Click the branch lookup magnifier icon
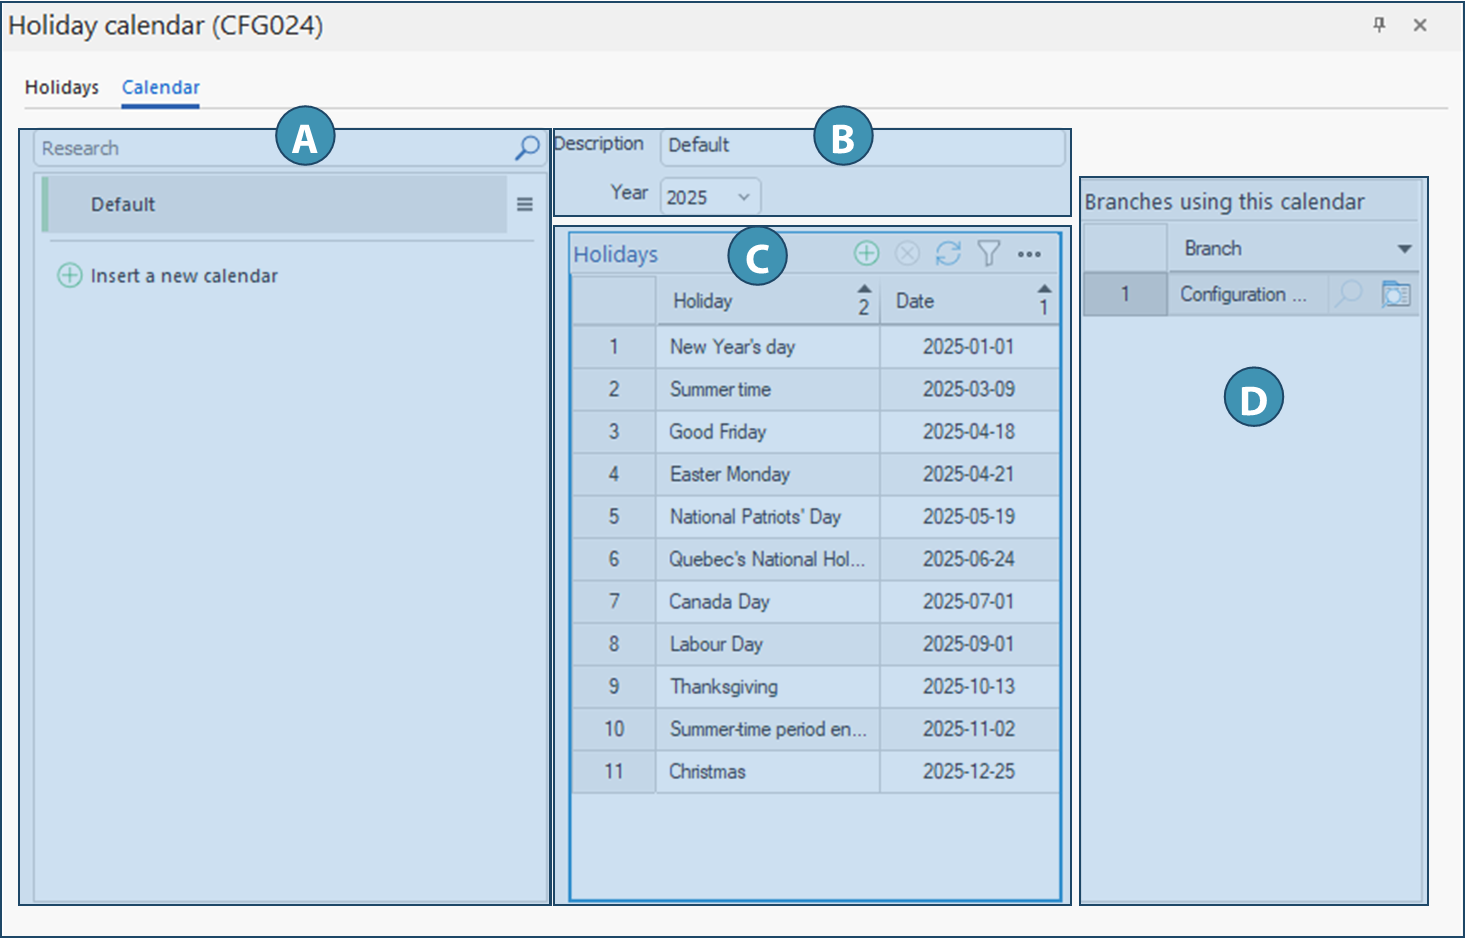This screenshot has width=1466, height=938. [1350, 294]
